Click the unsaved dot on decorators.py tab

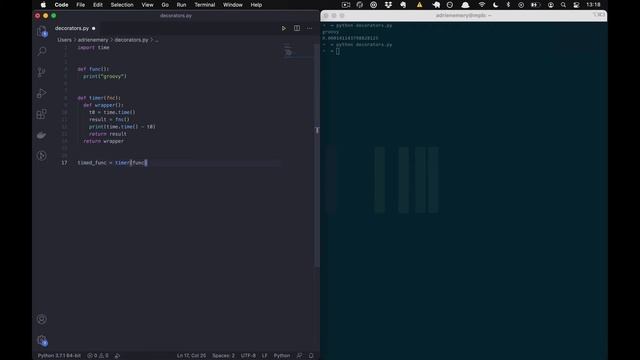pos(93,29)
